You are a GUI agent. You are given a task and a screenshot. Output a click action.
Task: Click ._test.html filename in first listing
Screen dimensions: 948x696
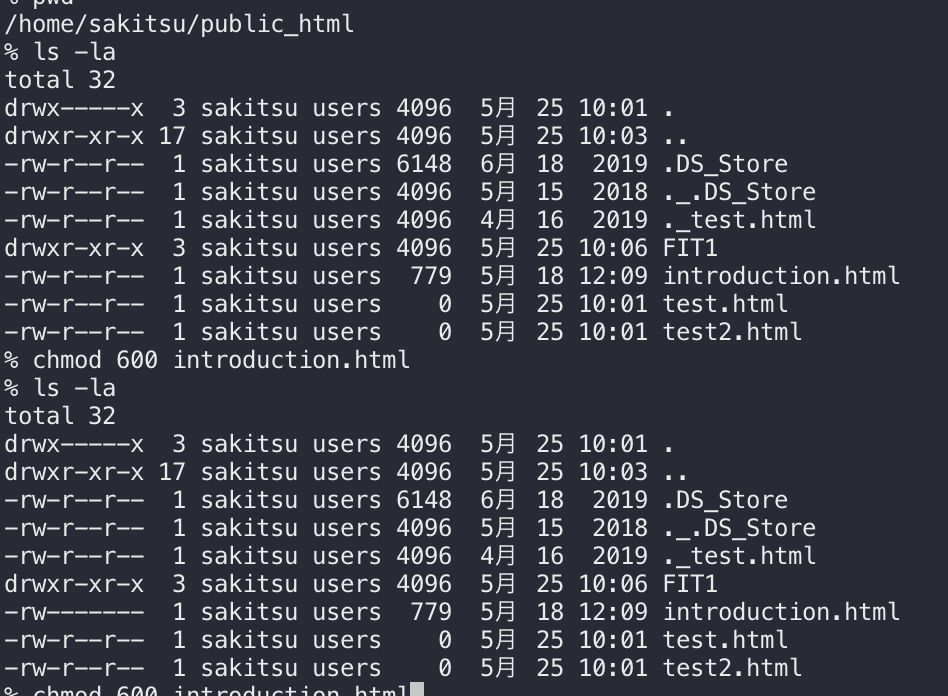739,219
